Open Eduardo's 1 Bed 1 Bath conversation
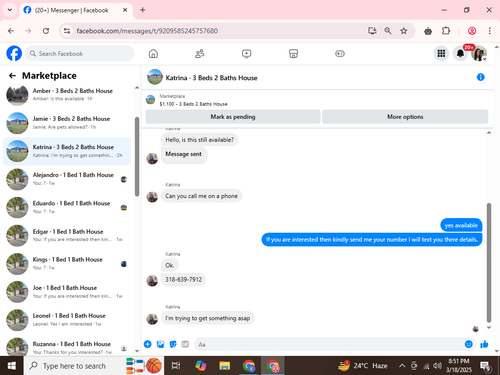This screenshot has height=375, width=500. [67, 207]
